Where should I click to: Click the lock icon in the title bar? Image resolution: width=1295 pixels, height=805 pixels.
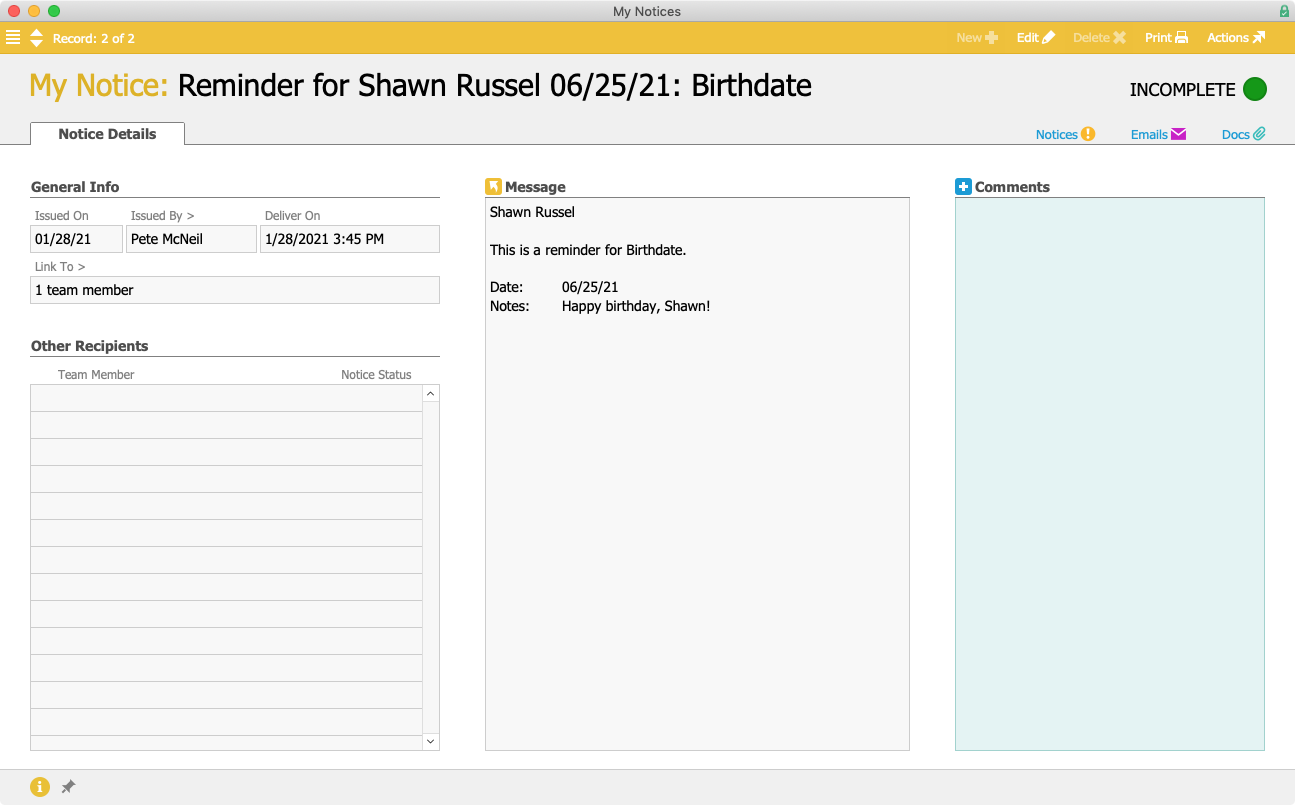tap(1283, 11)
